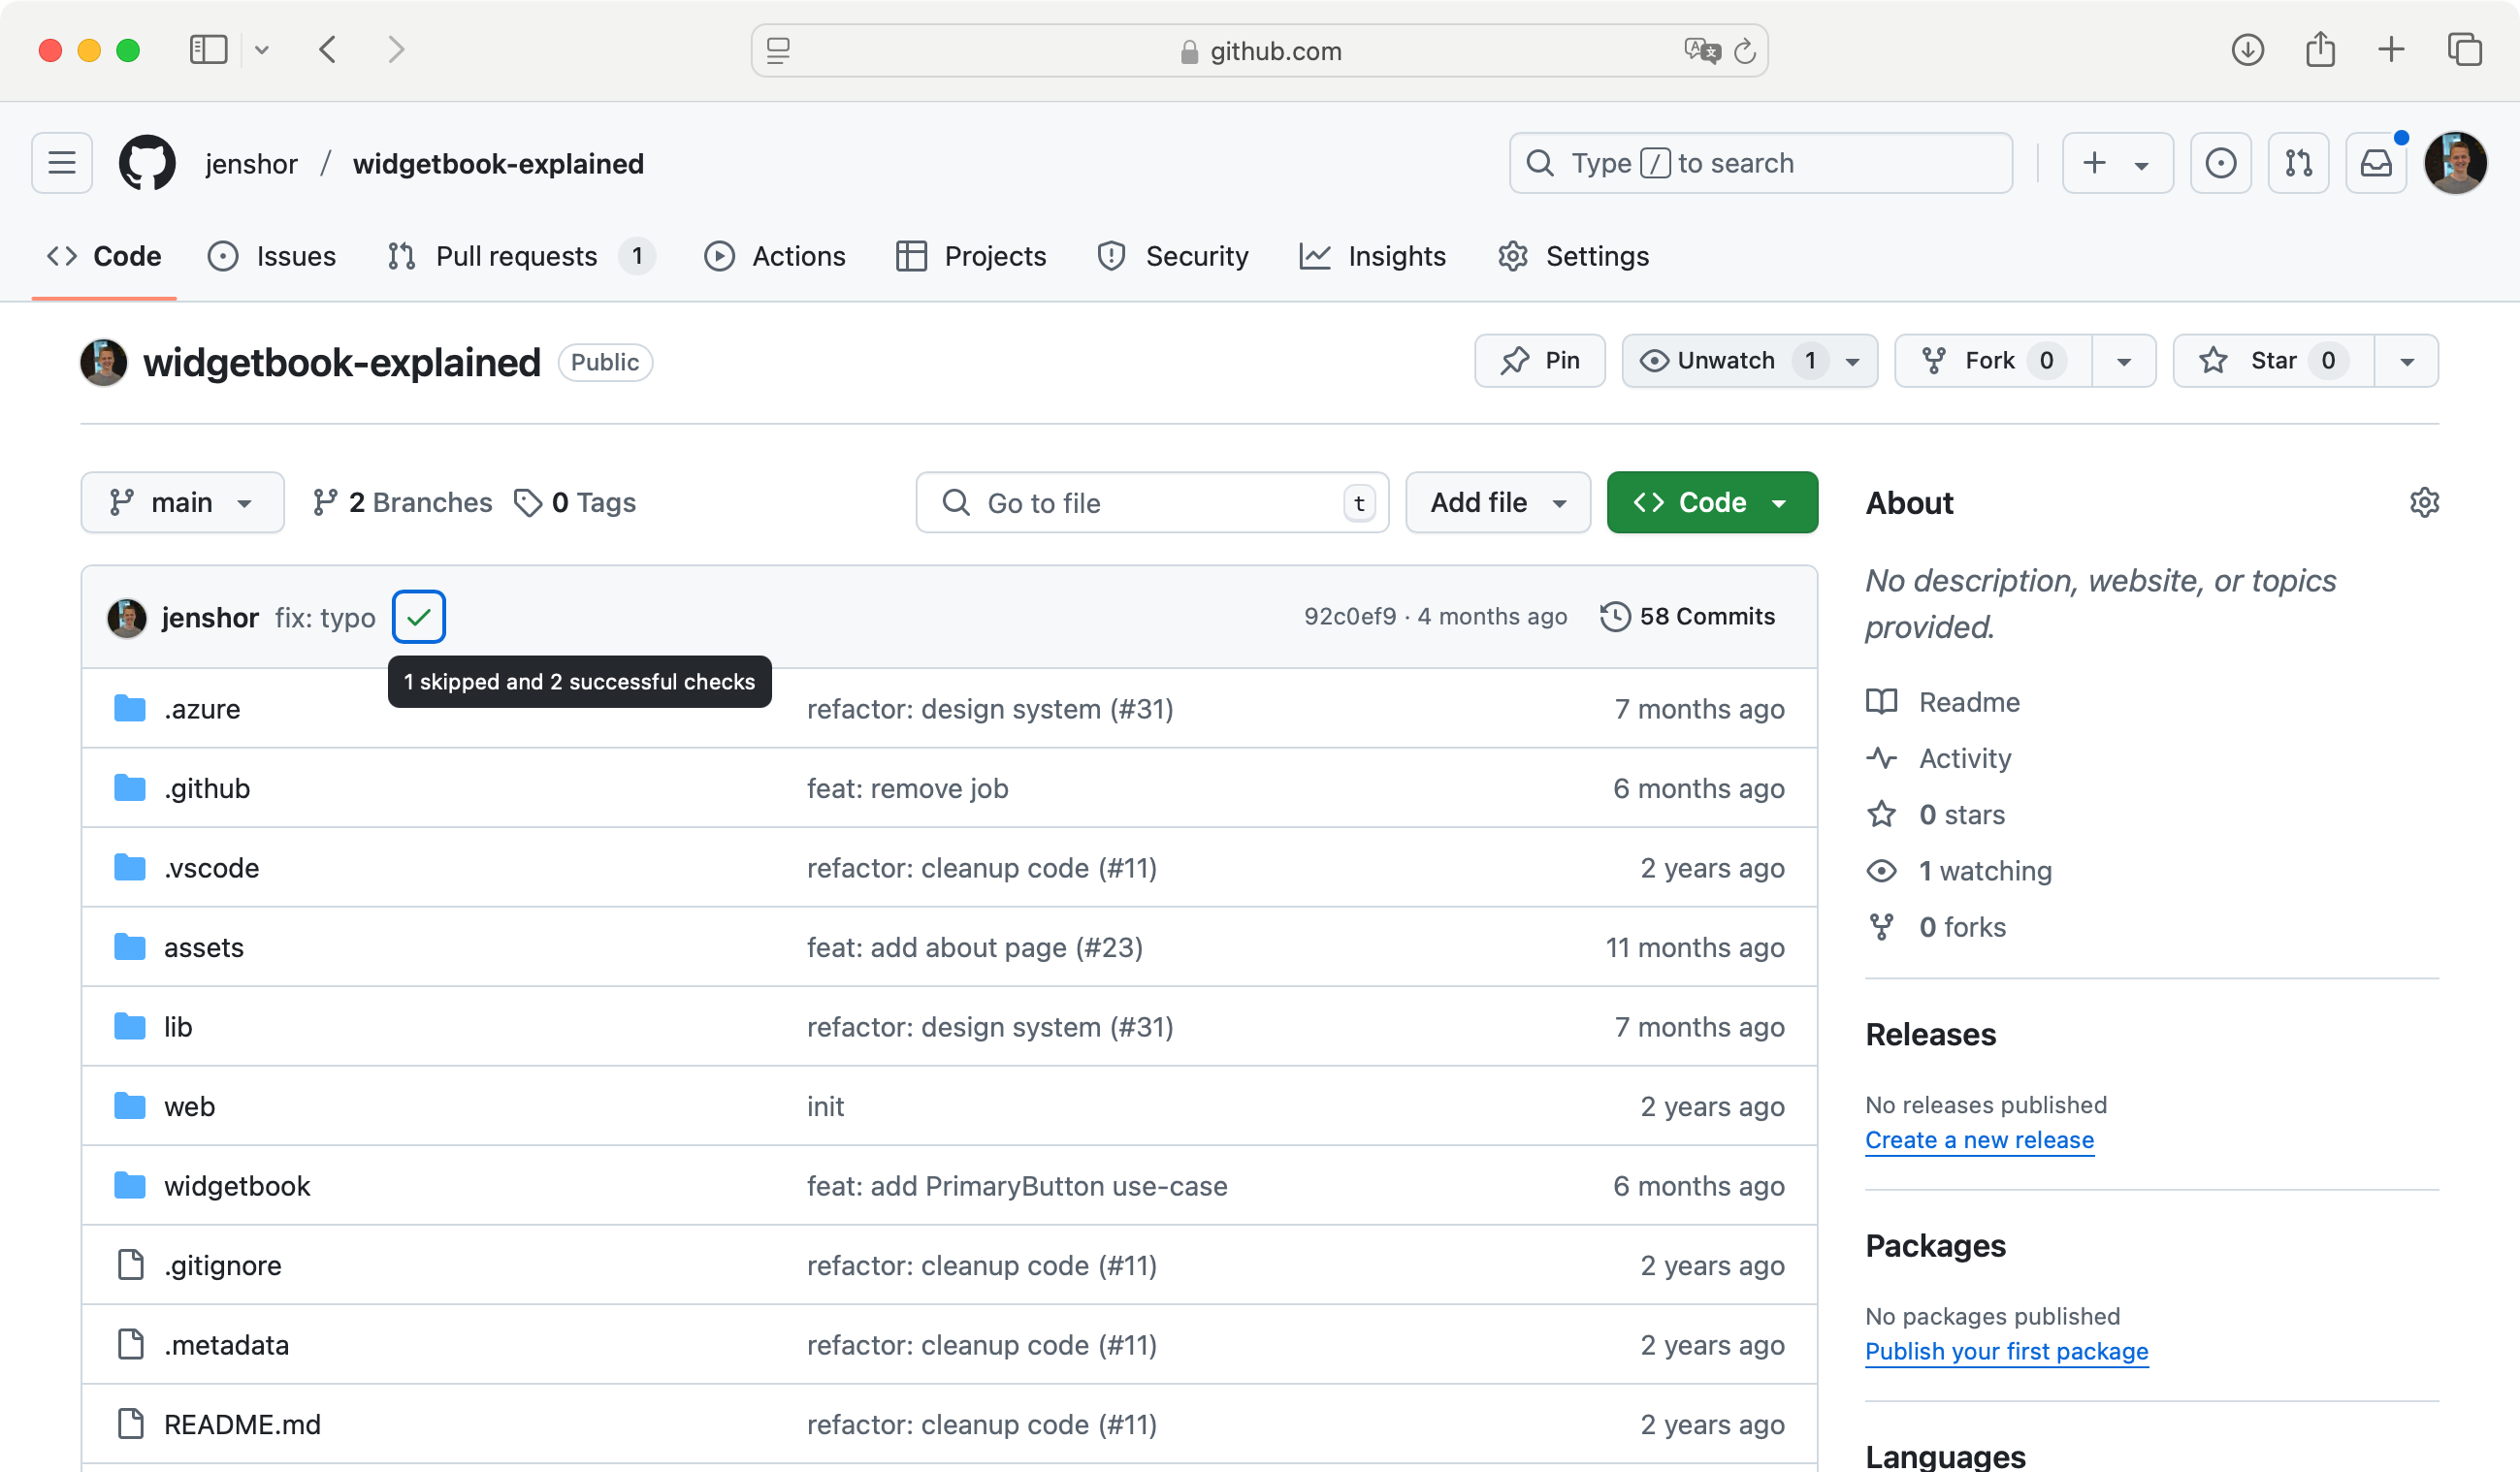The width and height of the screenshot is (2520, 1472).
Task: Click the green commit status checkmark
Action: click(x=419, y=617)
